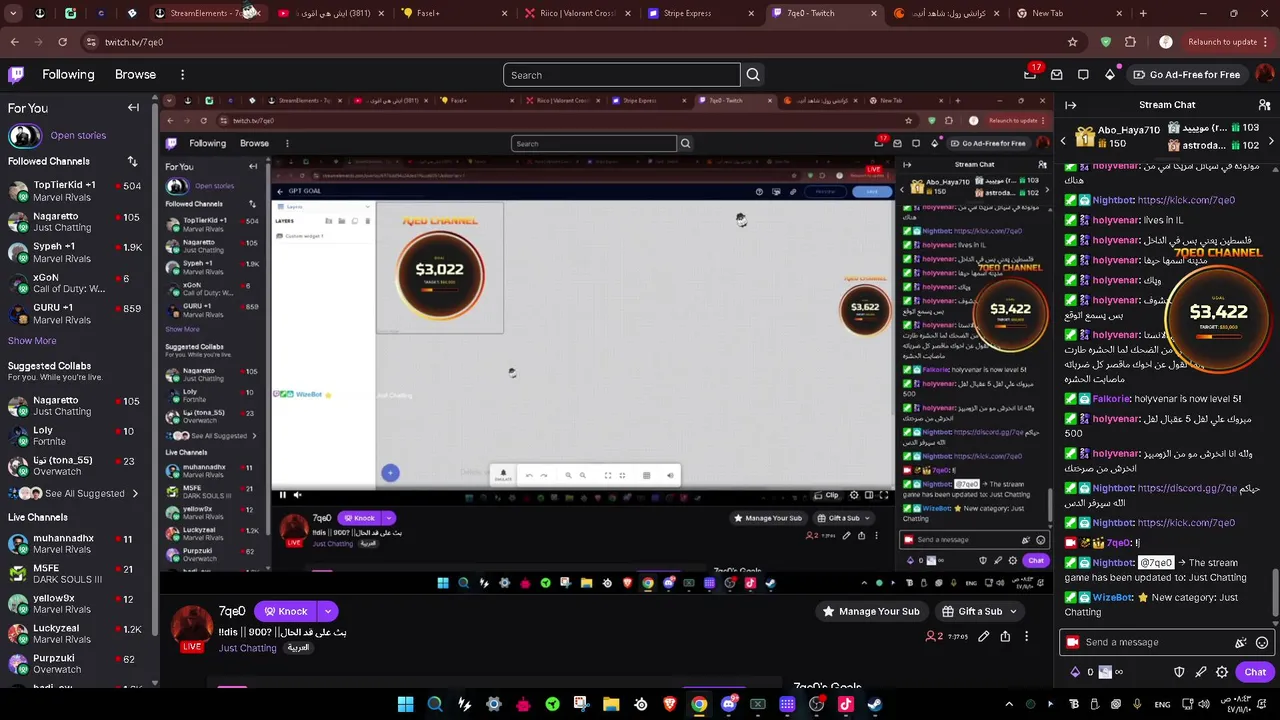Open the user avatar menu
This screenshot has height=720, width=1280.
[1264, 75]
